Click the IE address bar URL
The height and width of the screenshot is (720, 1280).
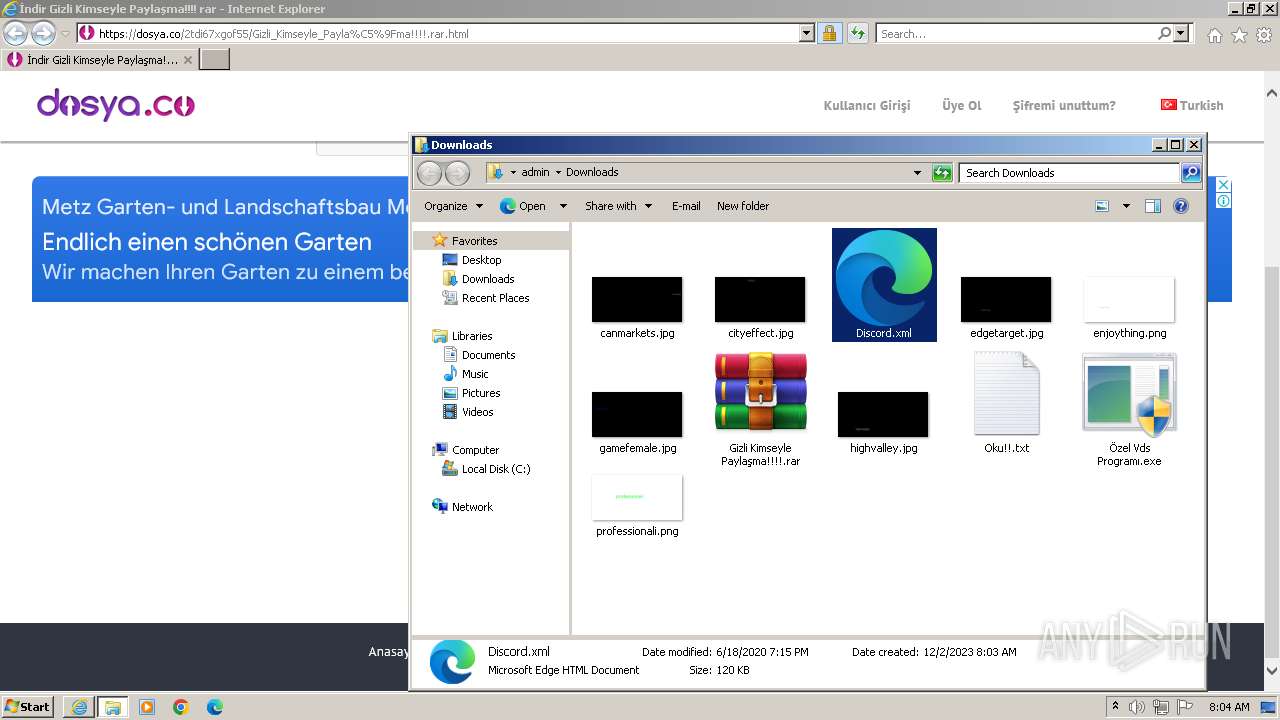[x=284, y=34]
